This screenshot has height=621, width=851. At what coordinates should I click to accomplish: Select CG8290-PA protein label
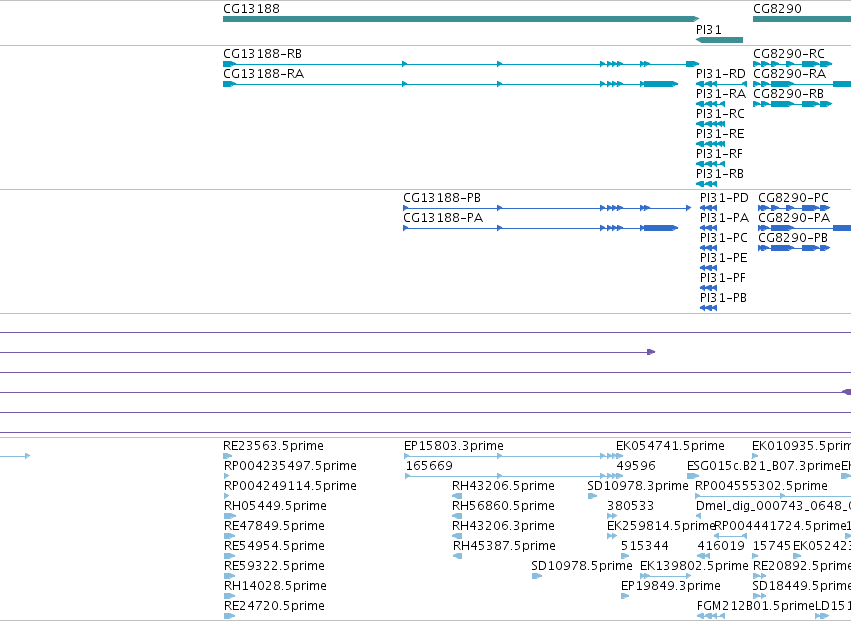click(x=794, y=218)
